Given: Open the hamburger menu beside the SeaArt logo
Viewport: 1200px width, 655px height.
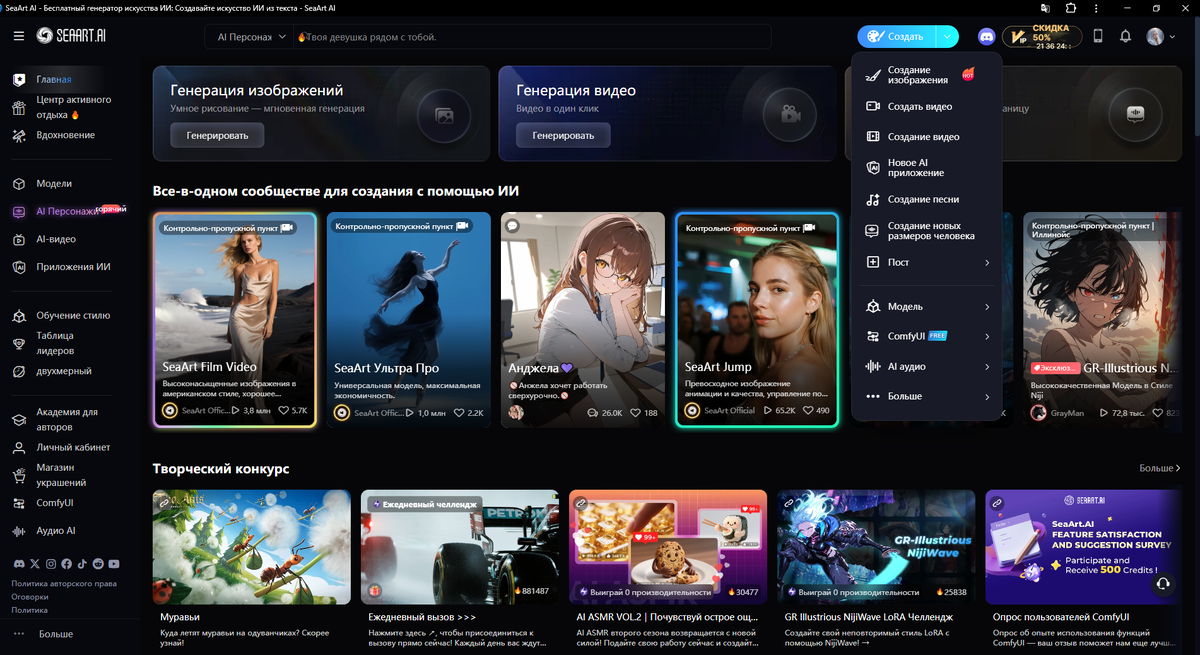Looking at the screenshot, I should [x=19, y=36].
